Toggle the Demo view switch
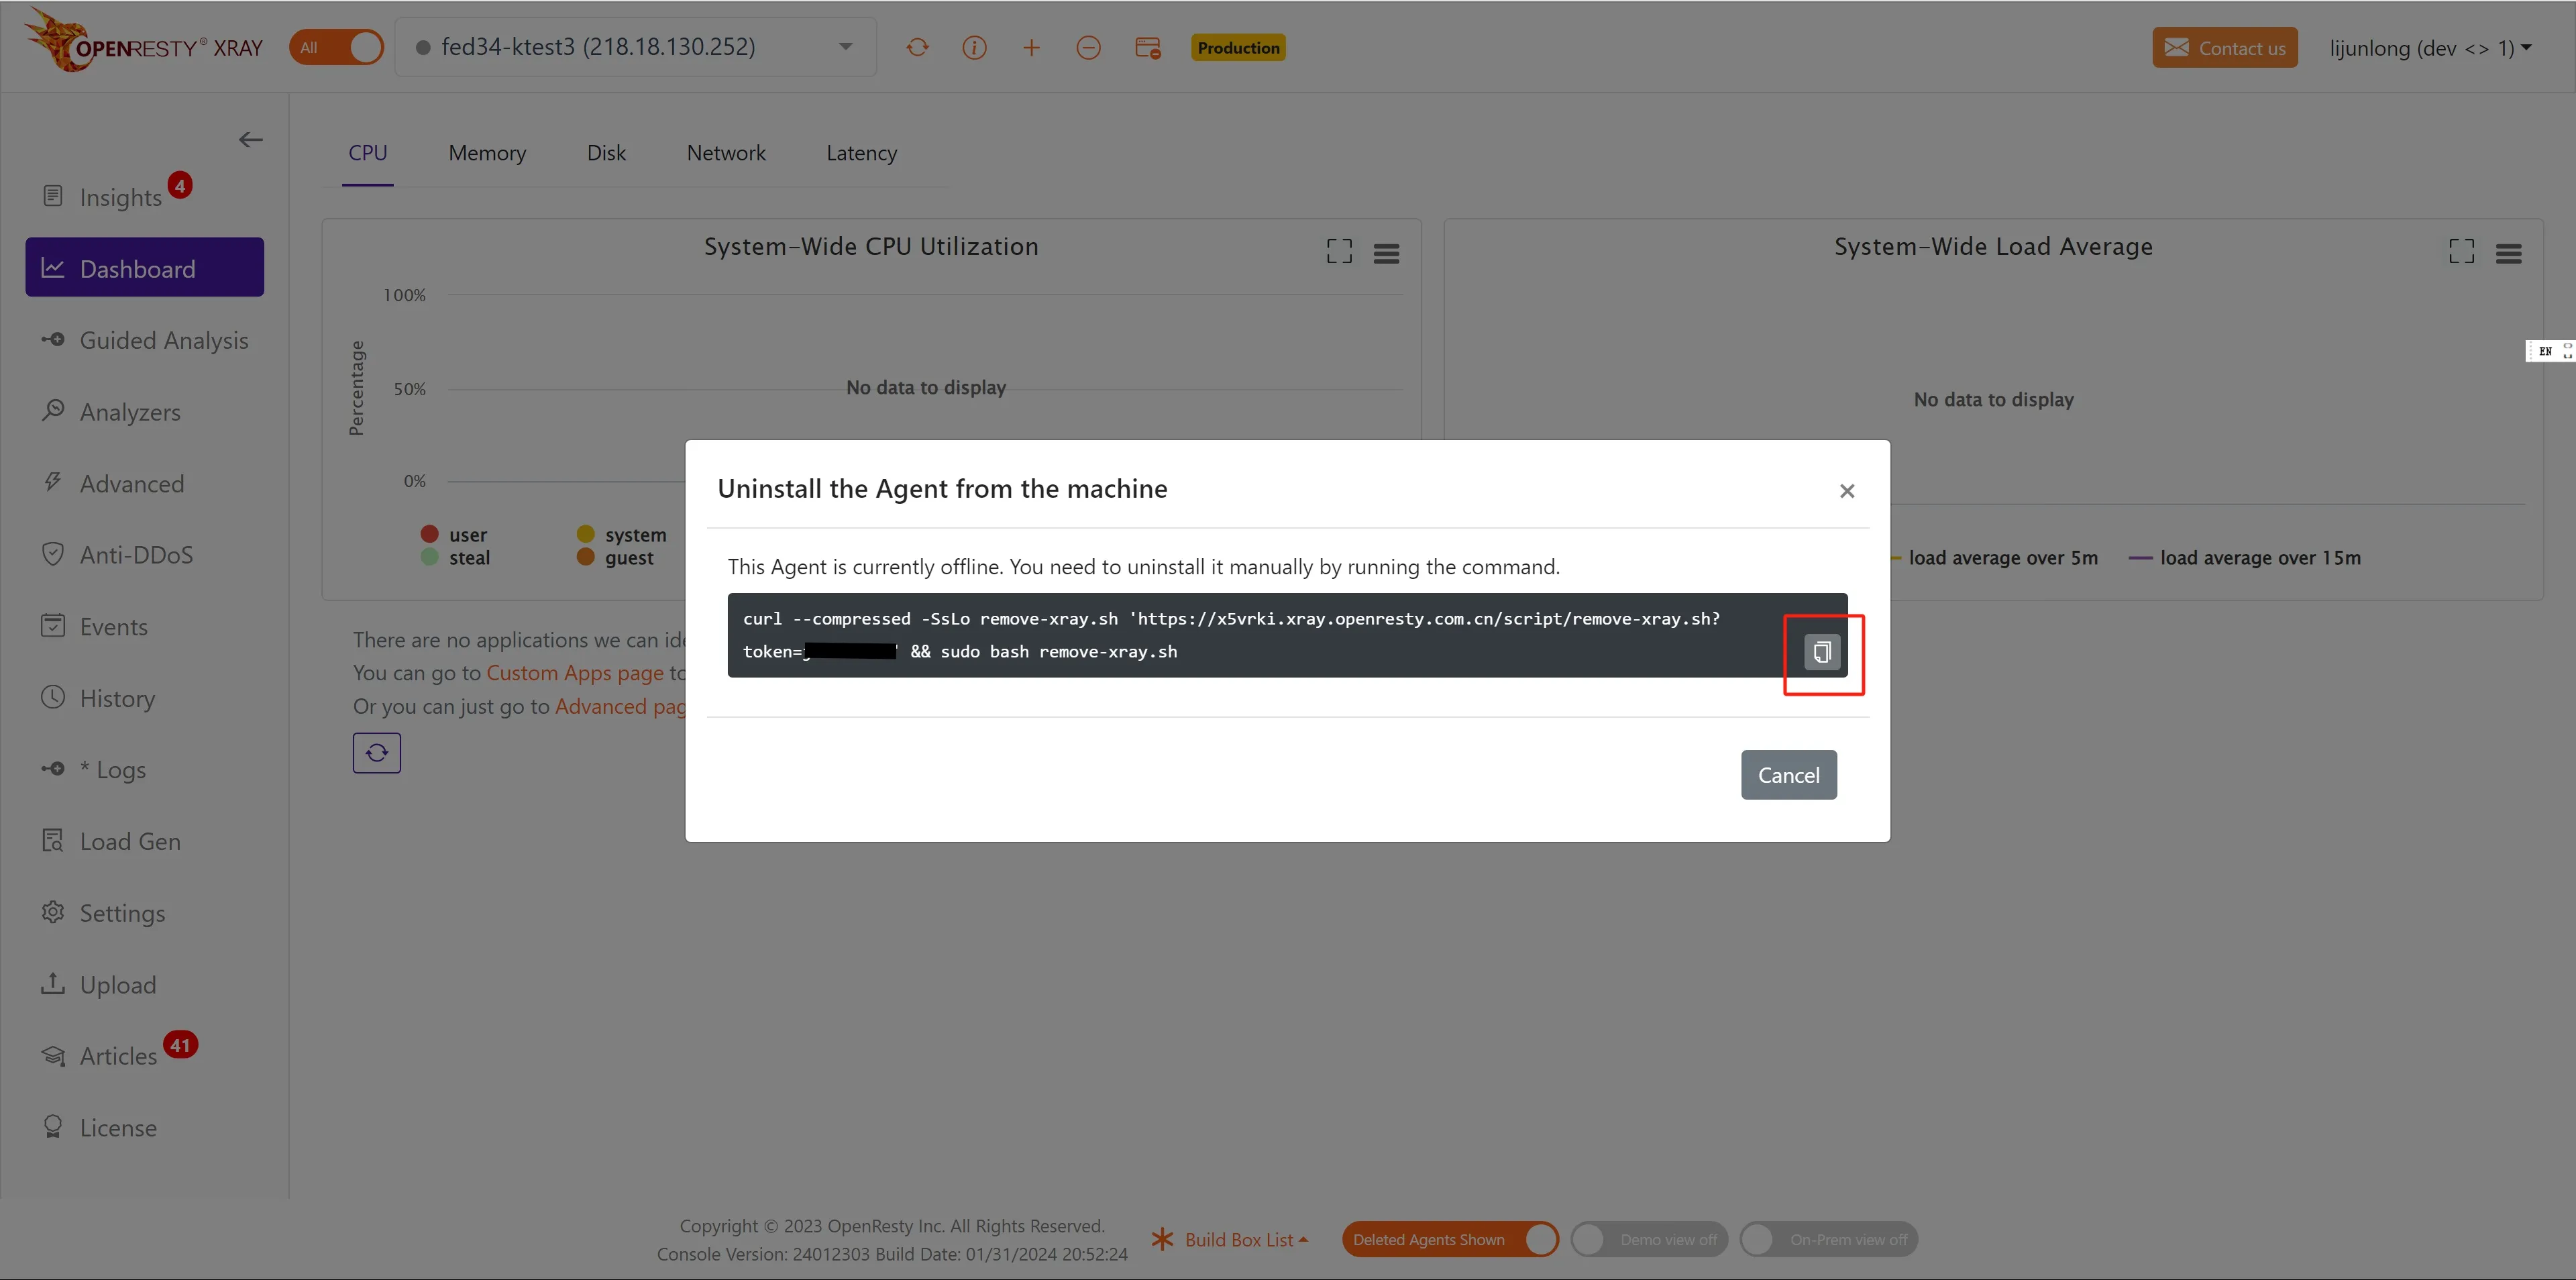Screen dimensions: 2576x1280 [1649, 1240]
